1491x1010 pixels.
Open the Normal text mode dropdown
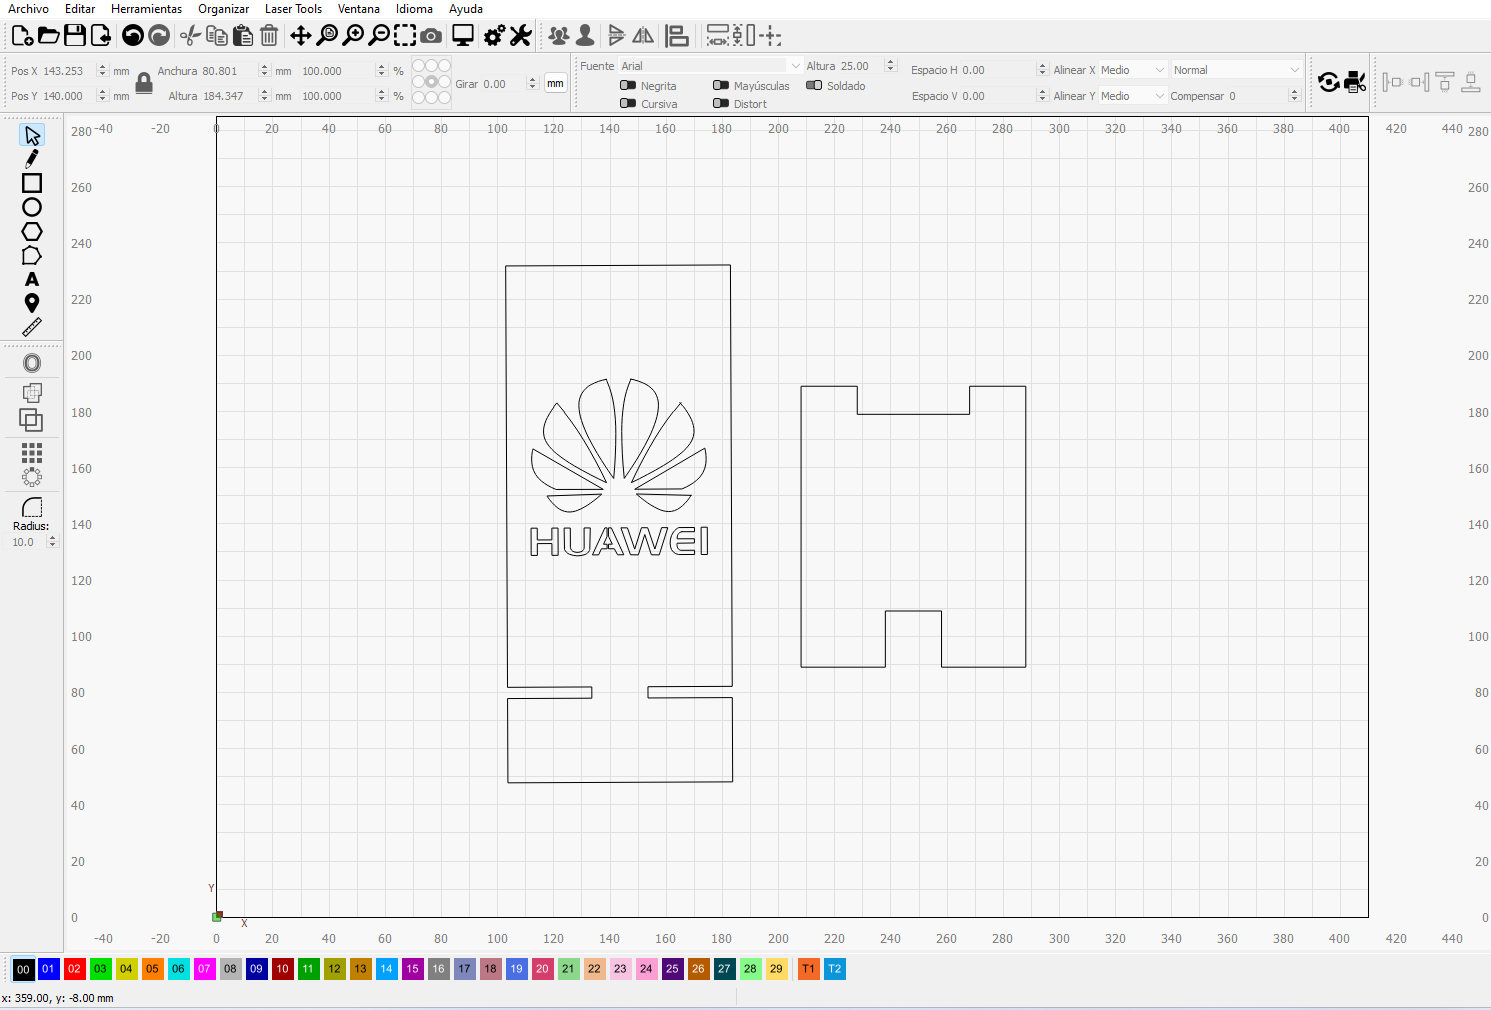1237,70
